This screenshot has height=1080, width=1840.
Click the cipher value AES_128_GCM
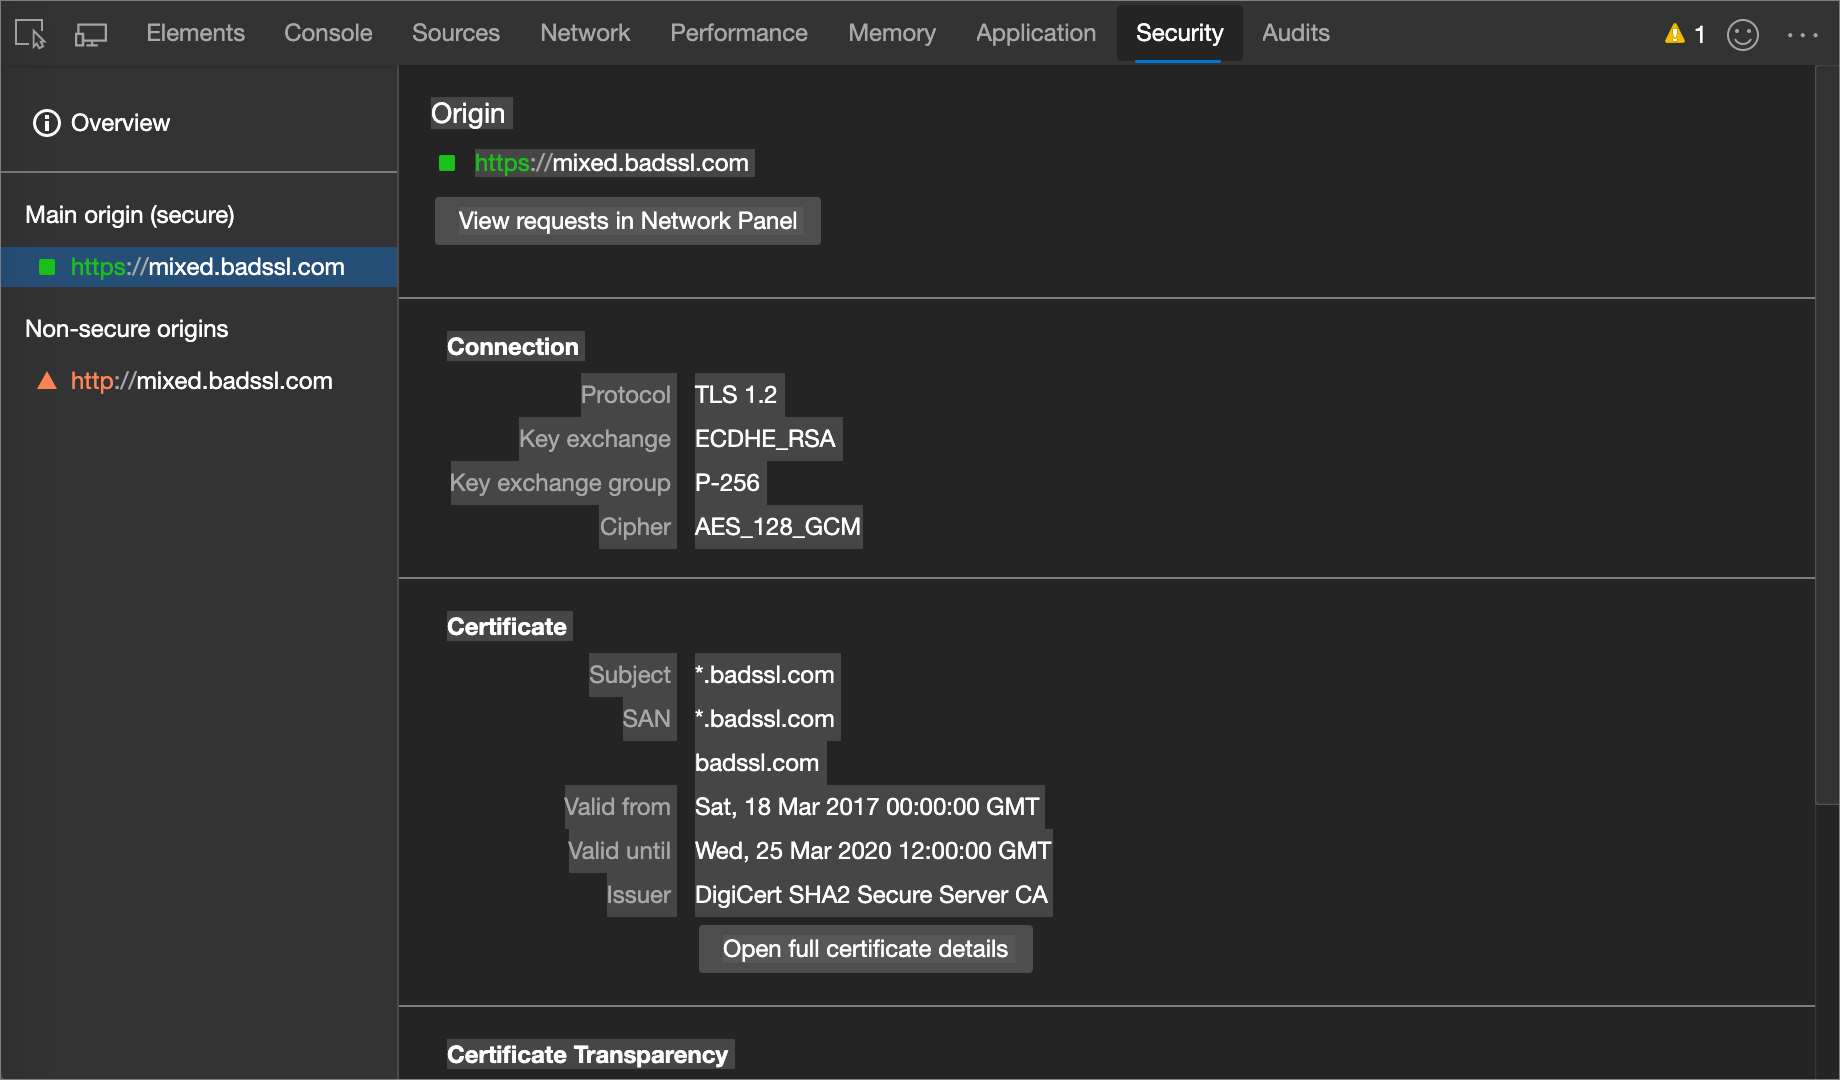pyautogui.click(x=777, y=527)
